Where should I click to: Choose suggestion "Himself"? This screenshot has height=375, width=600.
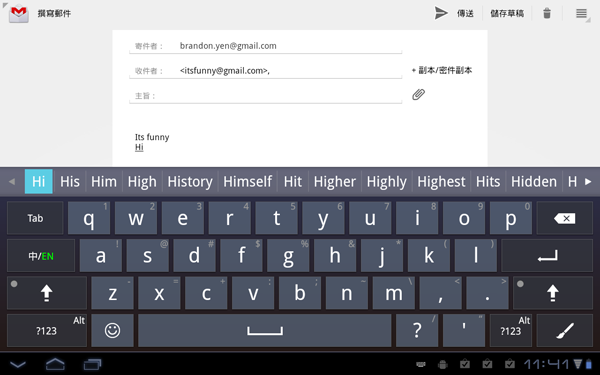248,181
